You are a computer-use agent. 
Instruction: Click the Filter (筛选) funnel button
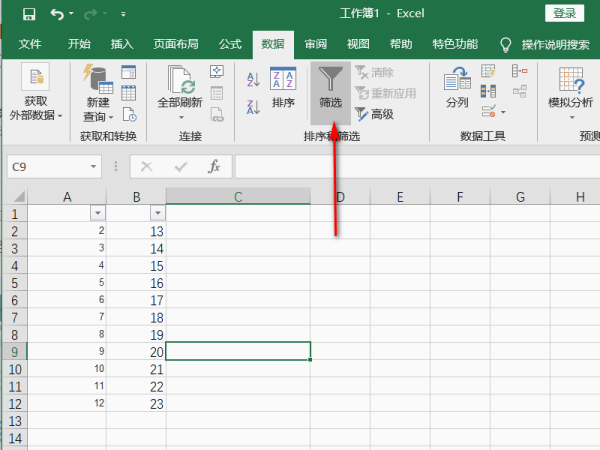click(330, 88)
